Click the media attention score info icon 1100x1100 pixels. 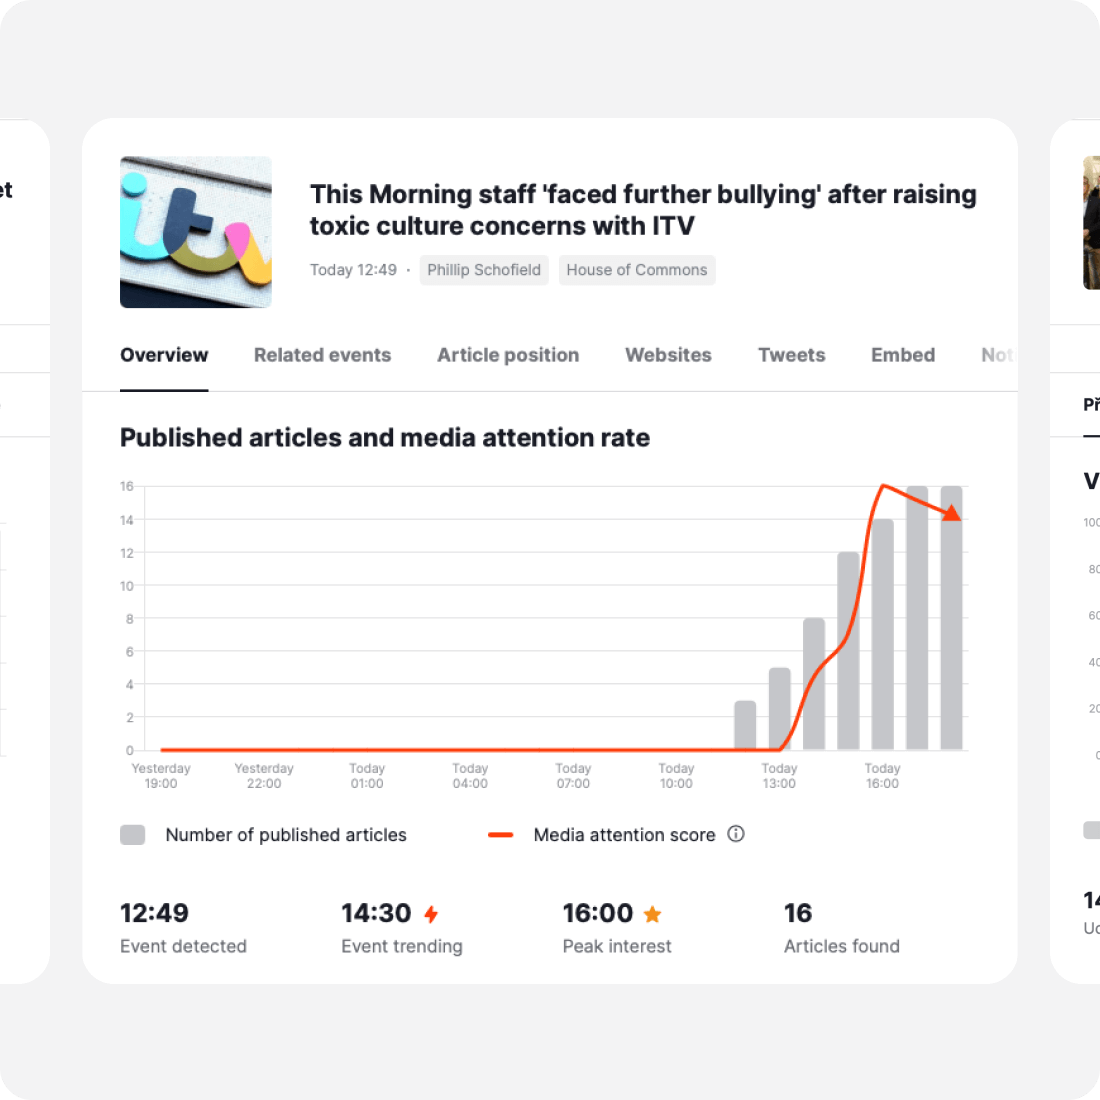(736, 834)
